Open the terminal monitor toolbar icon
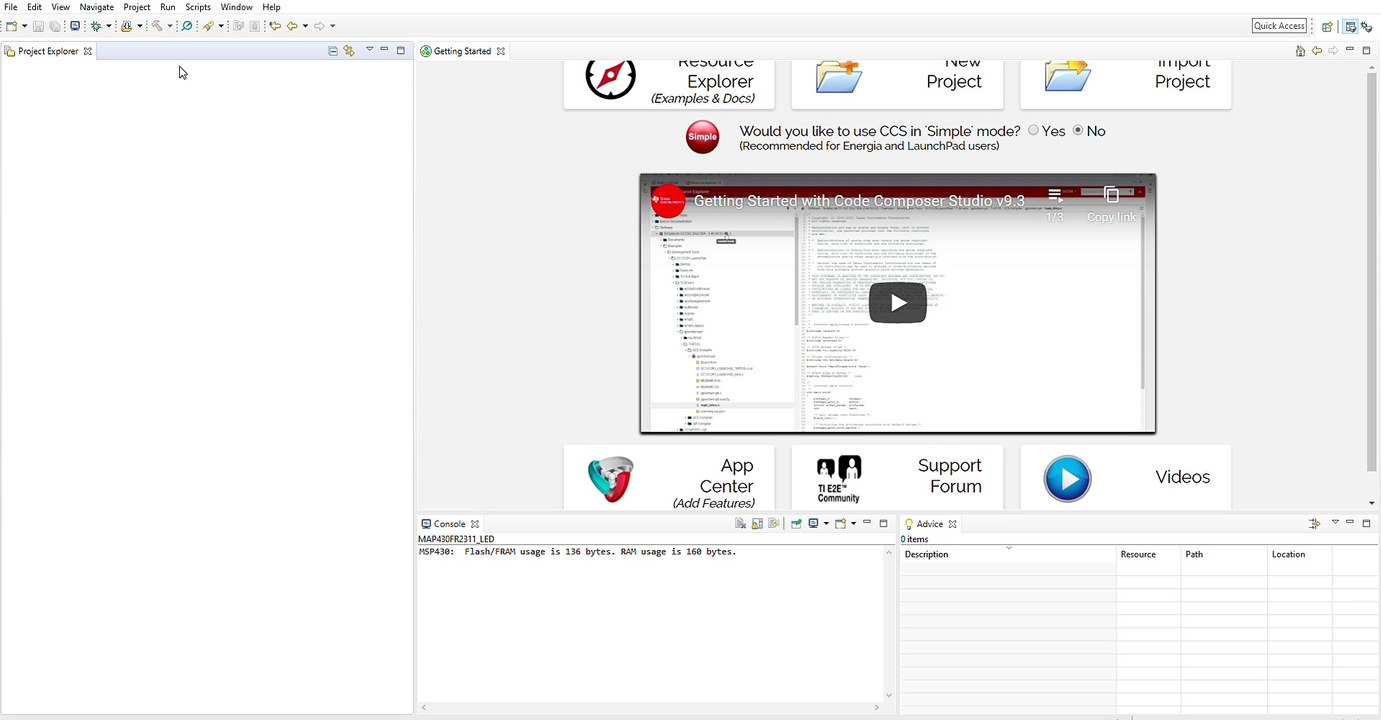The width and height of the screenshot is (1381, 720). (75, 26)
